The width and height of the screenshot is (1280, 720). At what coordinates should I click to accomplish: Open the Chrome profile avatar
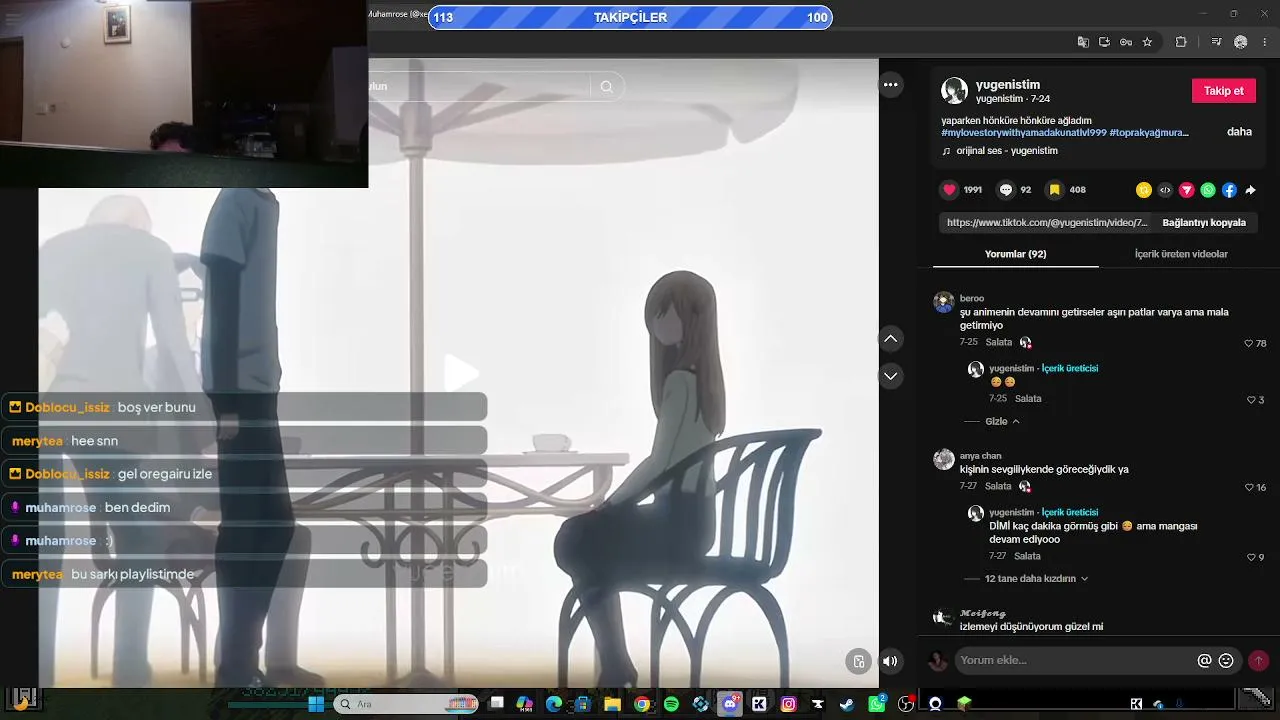pyautogui.click(x=1241, y=42)
